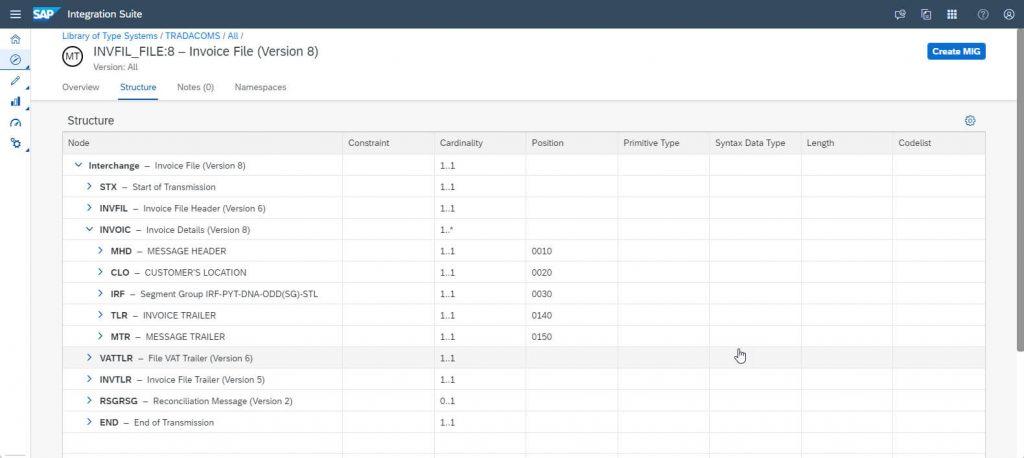Click the MT message type badge
Screen dimensions: 1024x458
coord(72,57)
